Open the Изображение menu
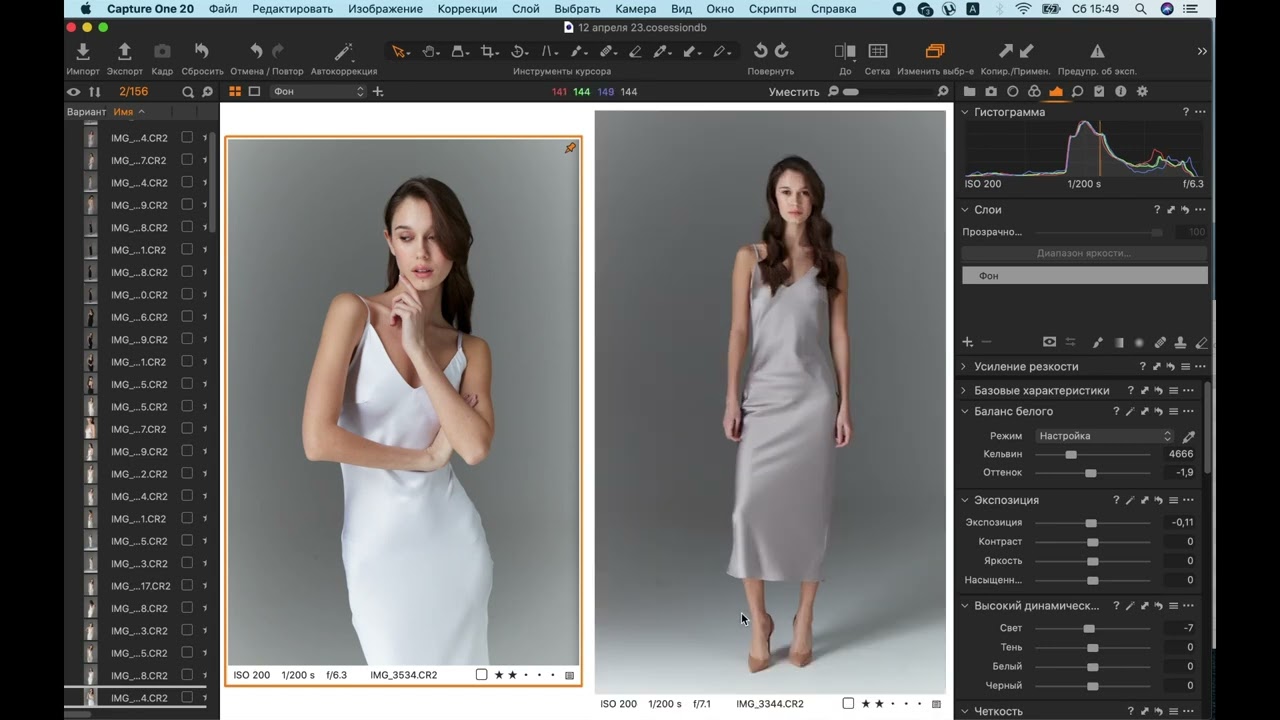Image resolution: width=1280 pixels, height=720 pixels. pyautogui.click(x=385, y=9)
